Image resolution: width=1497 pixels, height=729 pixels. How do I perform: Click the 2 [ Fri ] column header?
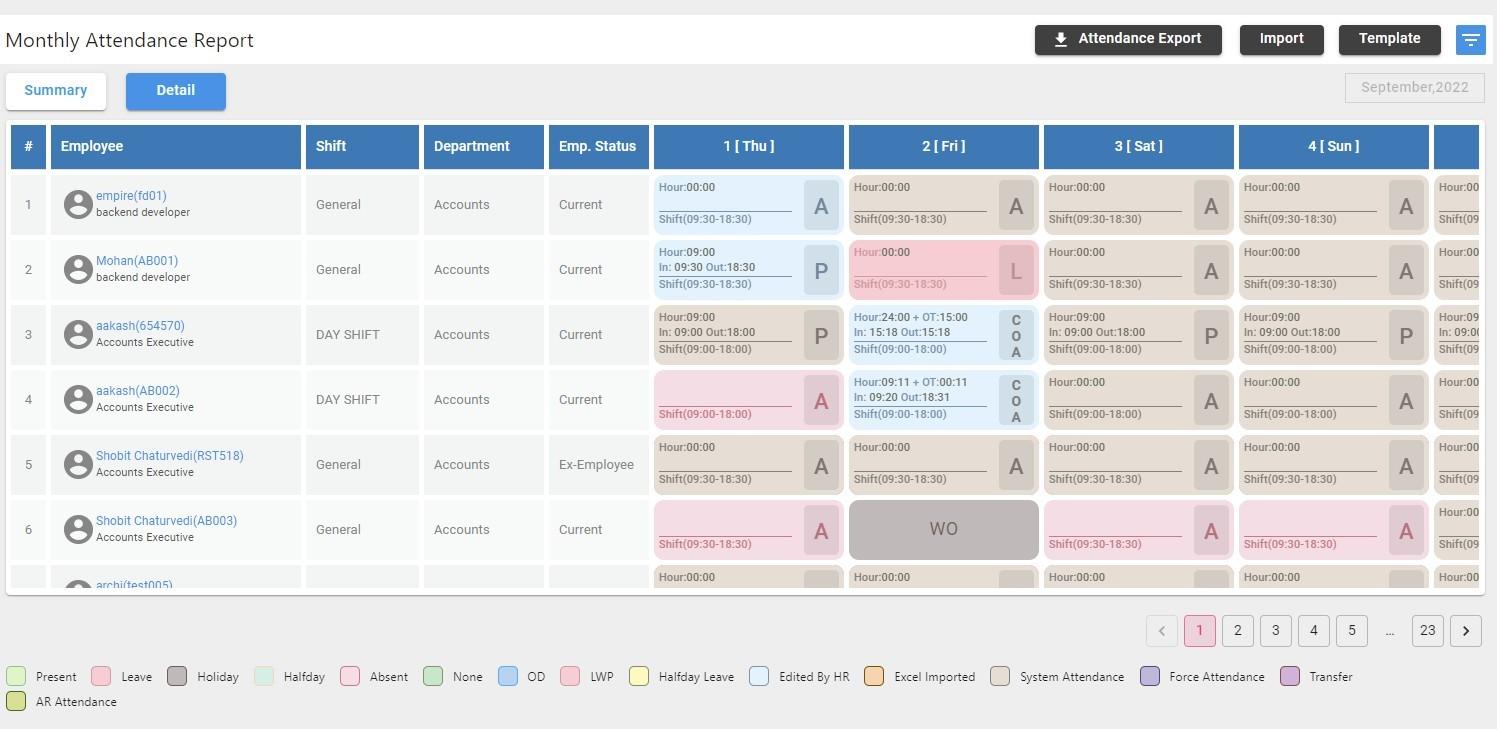click(944, 147)
